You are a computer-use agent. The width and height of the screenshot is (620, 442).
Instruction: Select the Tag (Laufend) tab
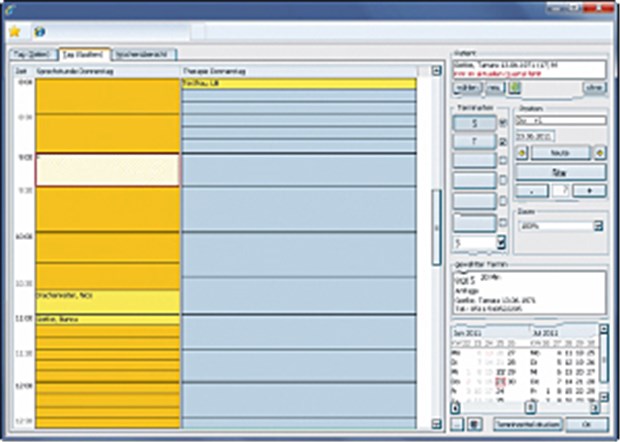(x=84, y=55)
